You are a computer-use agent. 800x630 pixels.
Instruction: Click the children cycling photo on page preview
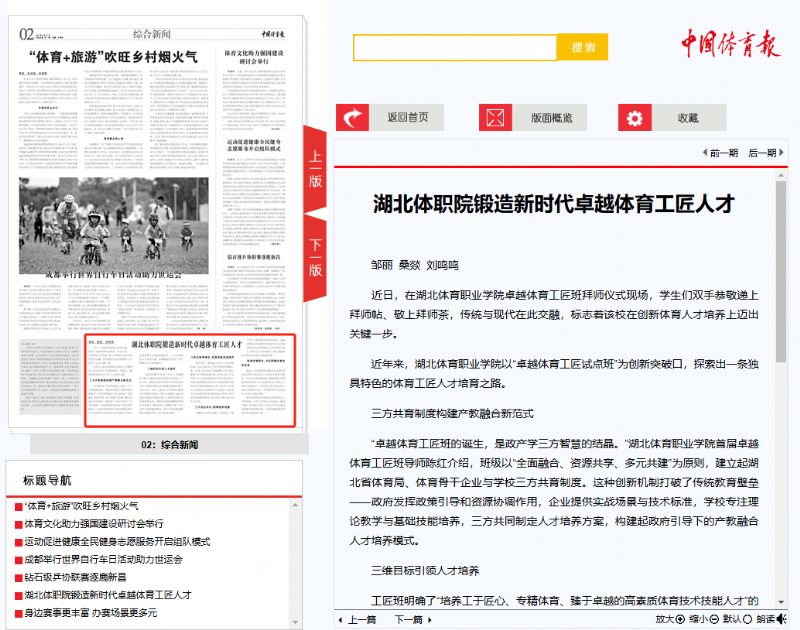[x=114, y=225]
